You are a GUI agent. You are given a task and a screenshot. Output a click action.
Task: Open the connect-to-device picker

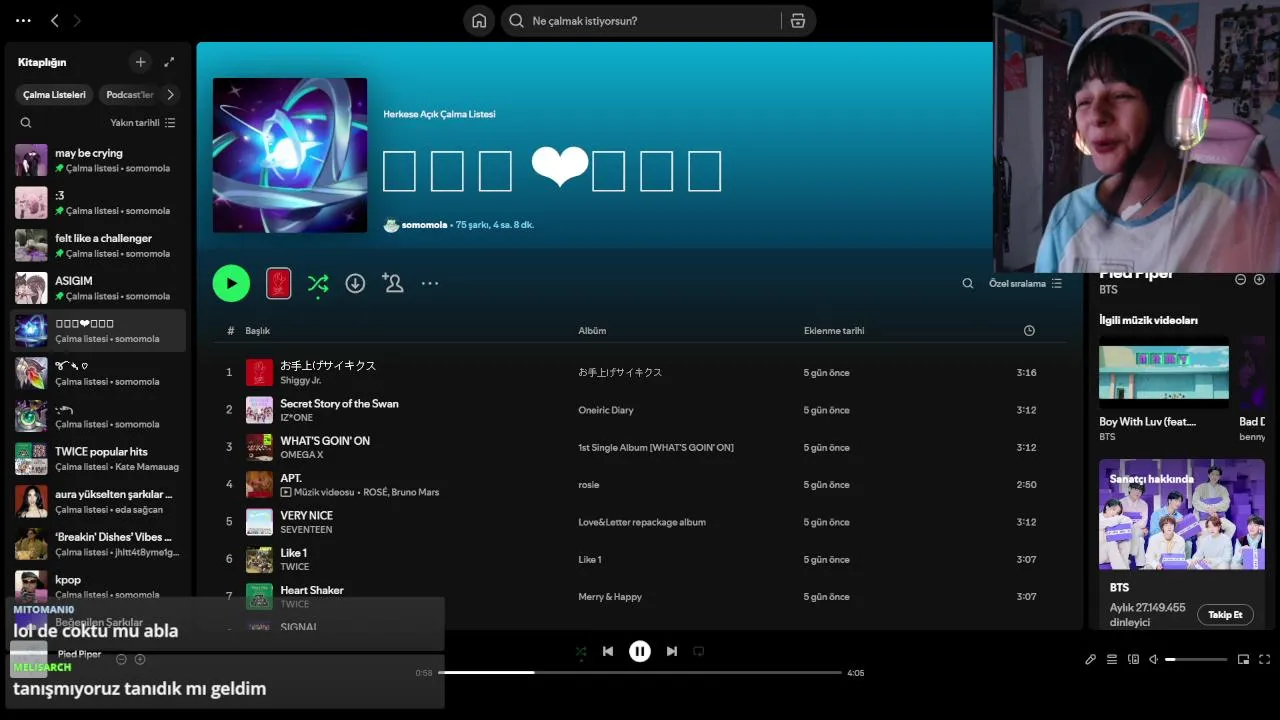1133,659
